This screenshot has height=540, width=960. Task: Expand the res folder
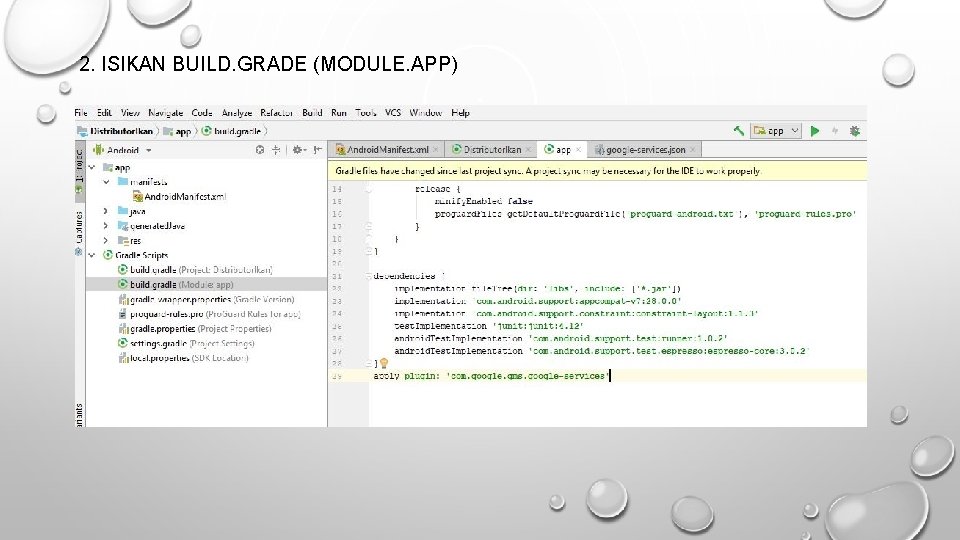point(105,241)
